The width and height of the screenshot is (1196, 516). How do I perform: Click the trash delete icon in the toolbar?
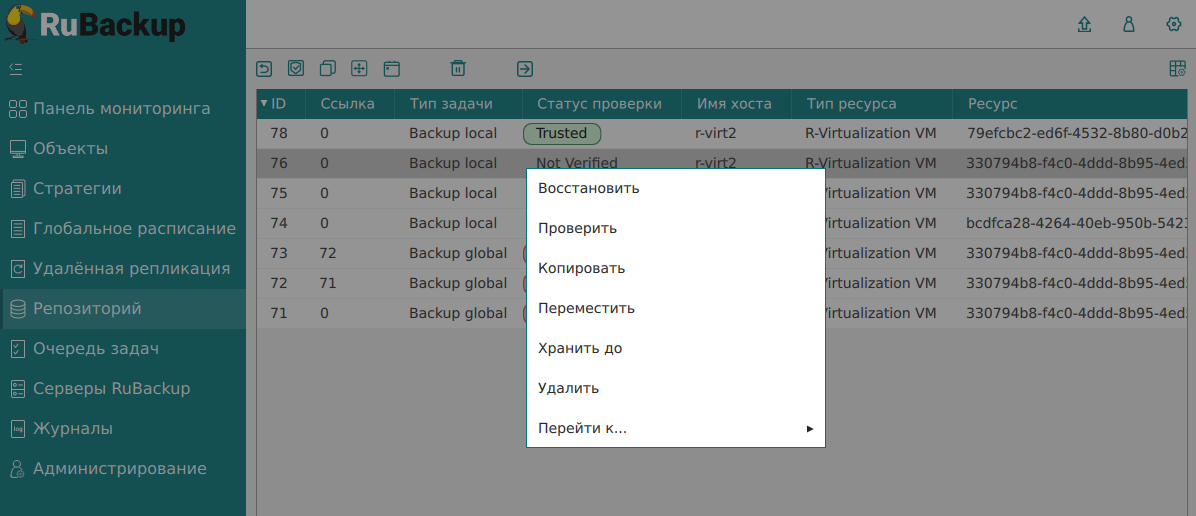(x=458, y=68)
